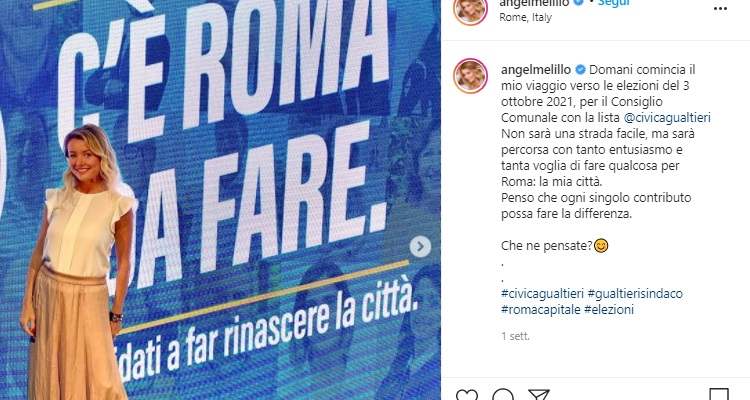Click verified badge beside caption username
The height and width of the screenshot is (400, 750).
pos(580,70)
